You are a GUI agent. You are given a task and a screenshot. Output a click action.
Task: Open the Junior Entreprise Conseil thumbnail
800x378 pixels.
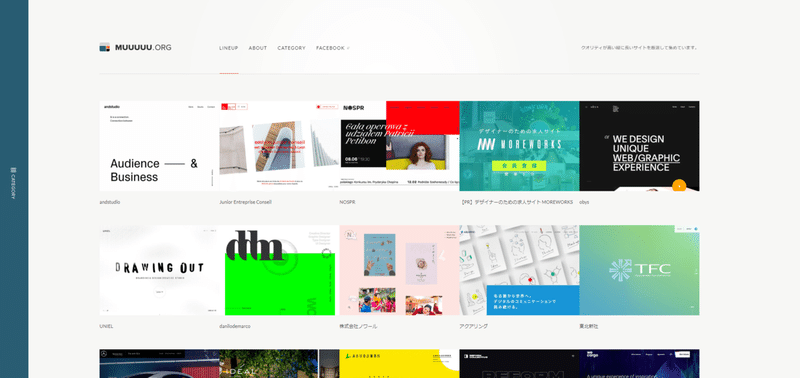(279, 146)
